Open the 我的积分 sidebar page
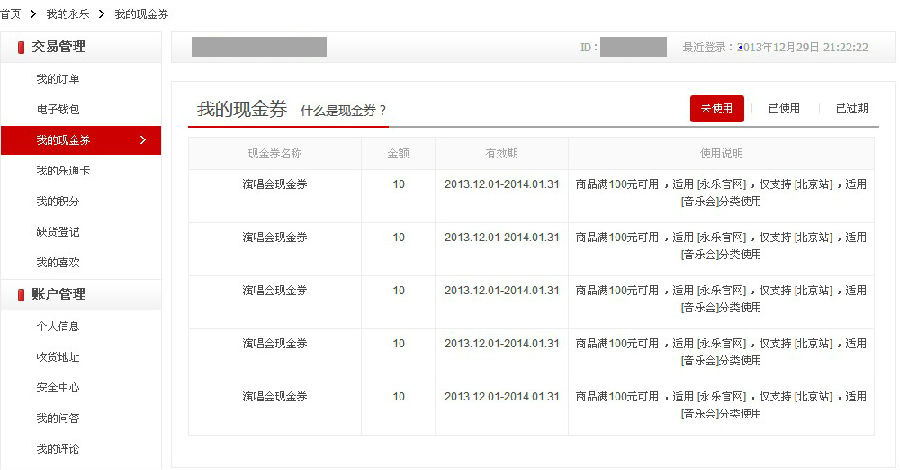 tap(57, 201)
